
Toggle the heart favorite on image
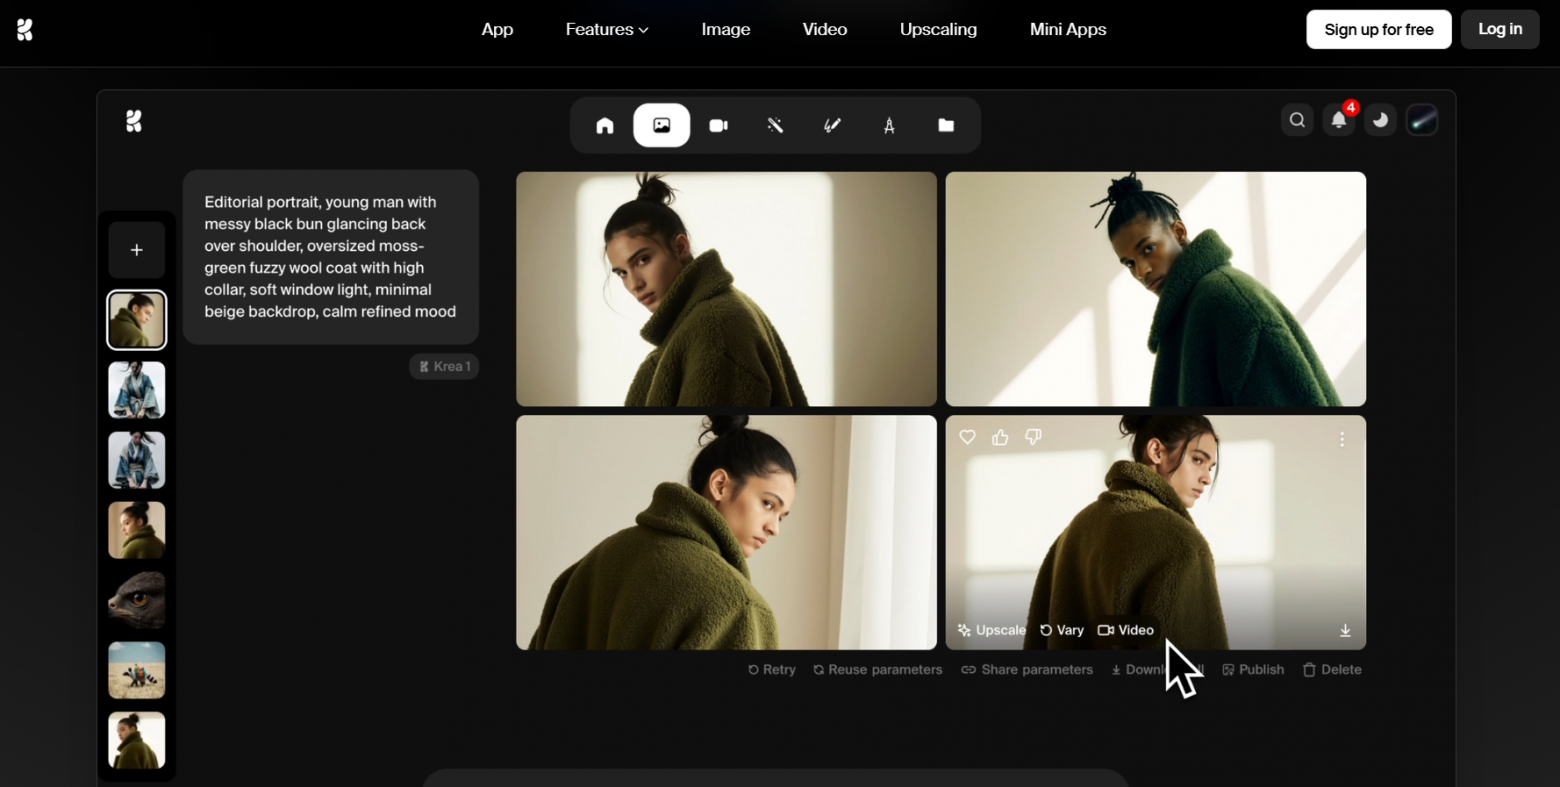click(967, 437)
